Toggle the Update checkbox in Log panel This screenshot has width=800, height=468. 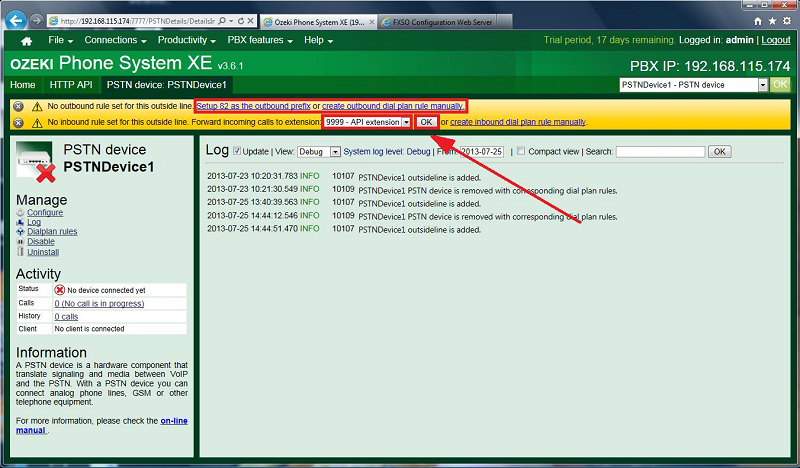coord(237,151)
